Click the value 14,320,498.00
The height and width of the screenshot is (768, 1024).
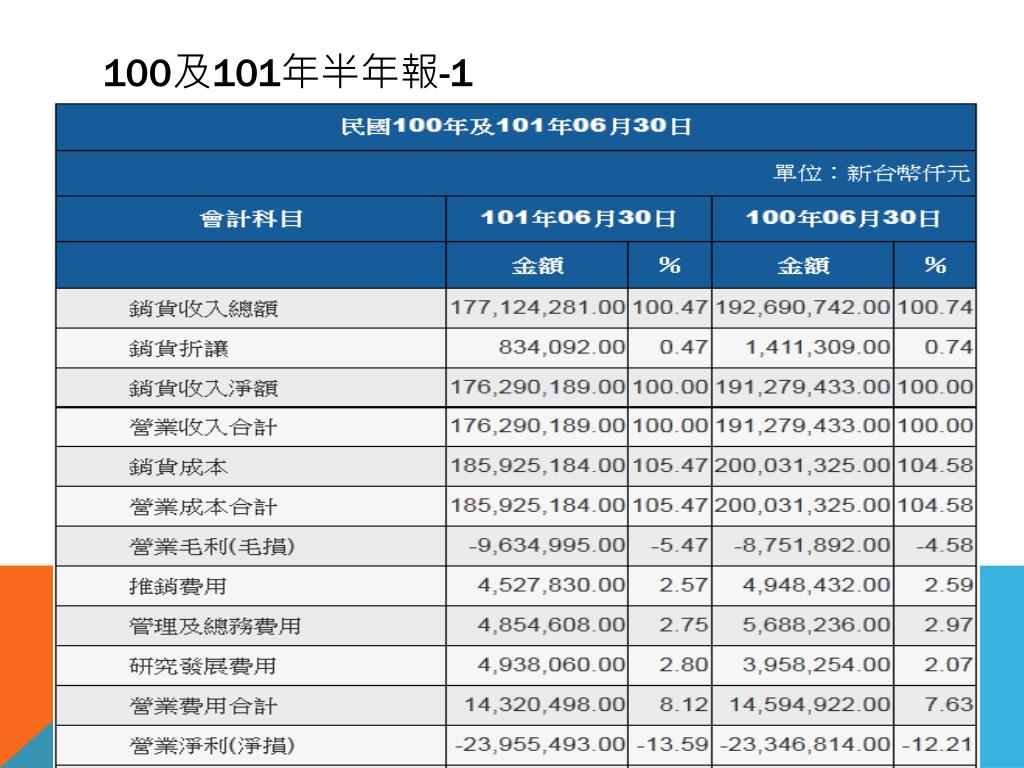point(545,705)
